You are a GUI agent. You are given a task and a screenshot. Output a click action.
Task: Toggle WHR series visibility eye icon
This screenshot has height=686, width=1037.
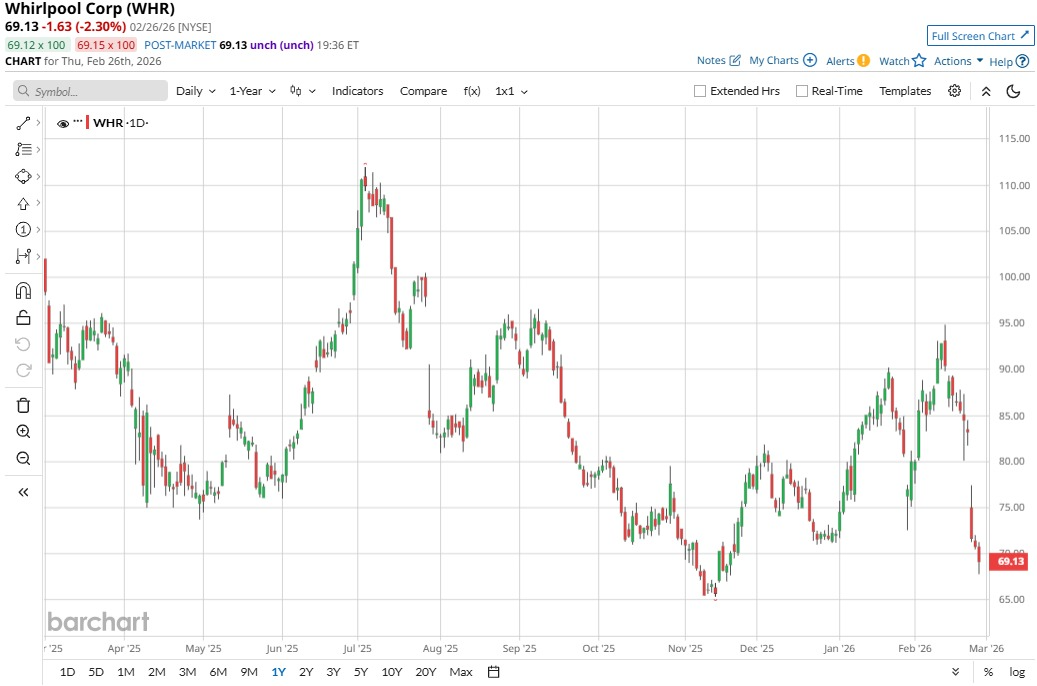click(63, 123)
